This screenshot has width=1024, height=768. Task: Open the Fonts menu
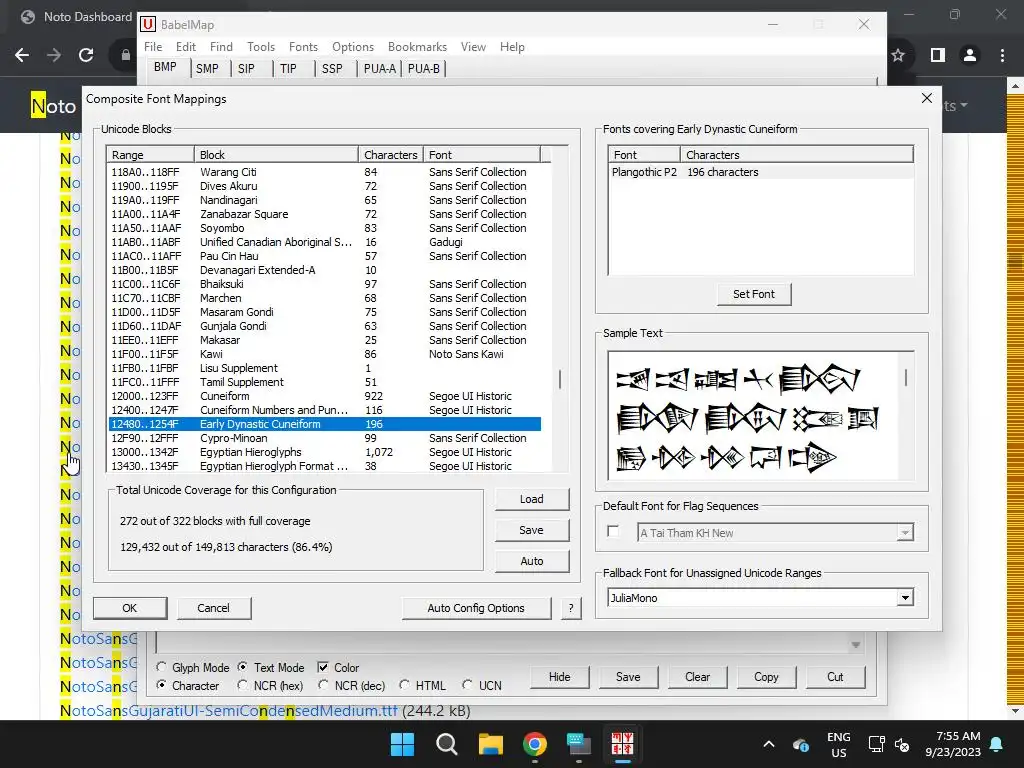coord(303,47)
